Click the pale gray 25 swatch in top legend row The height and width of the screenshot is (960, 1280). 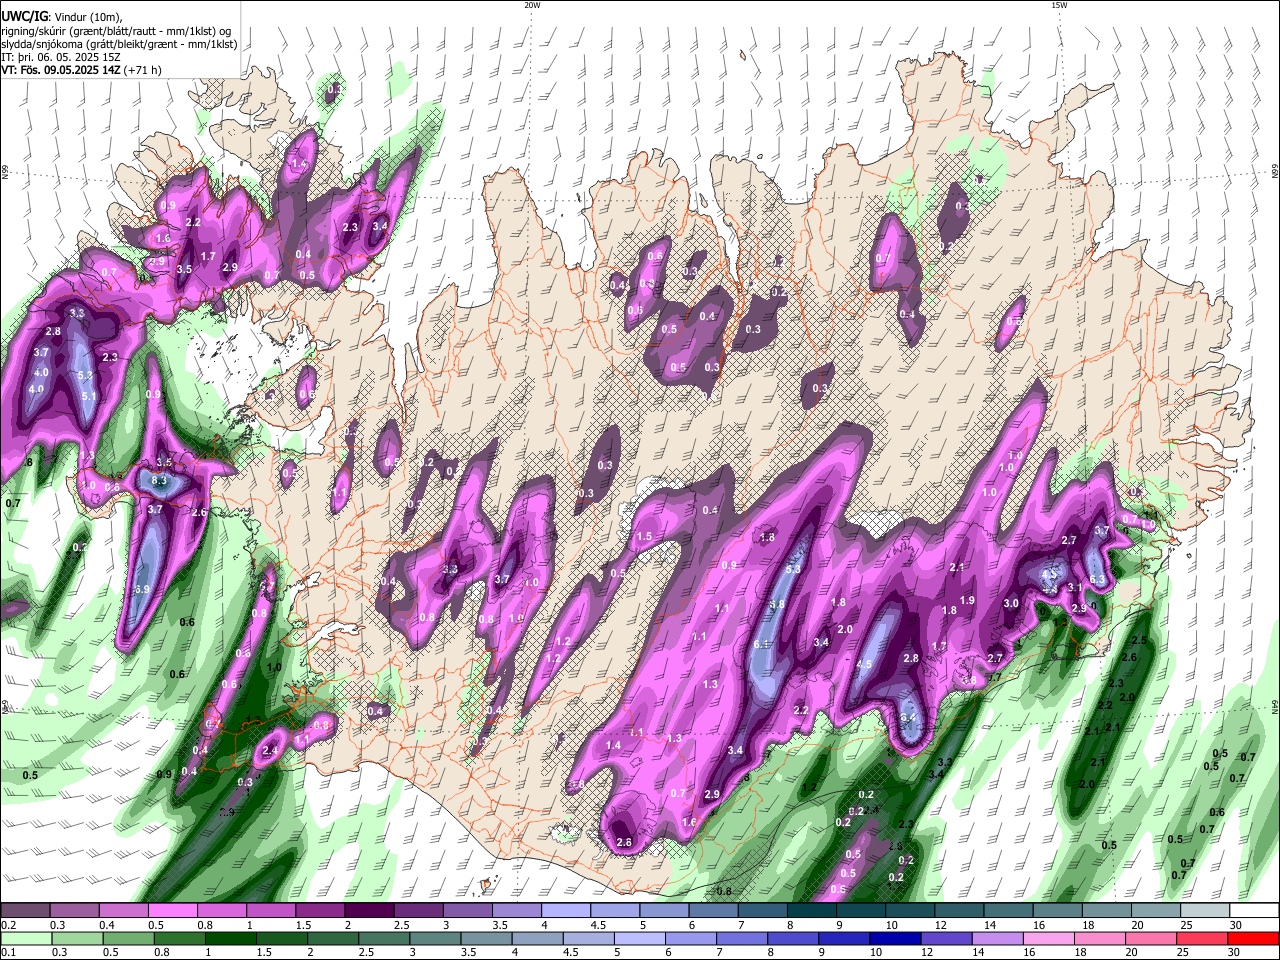(1205, 911)
